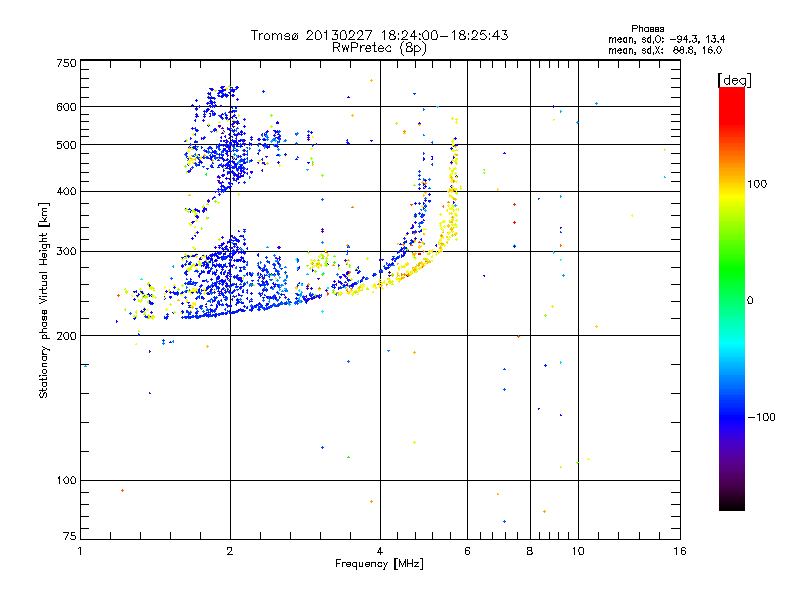Select the 'RwPretec (8p)' subtitle text

(x=379, y=48)
